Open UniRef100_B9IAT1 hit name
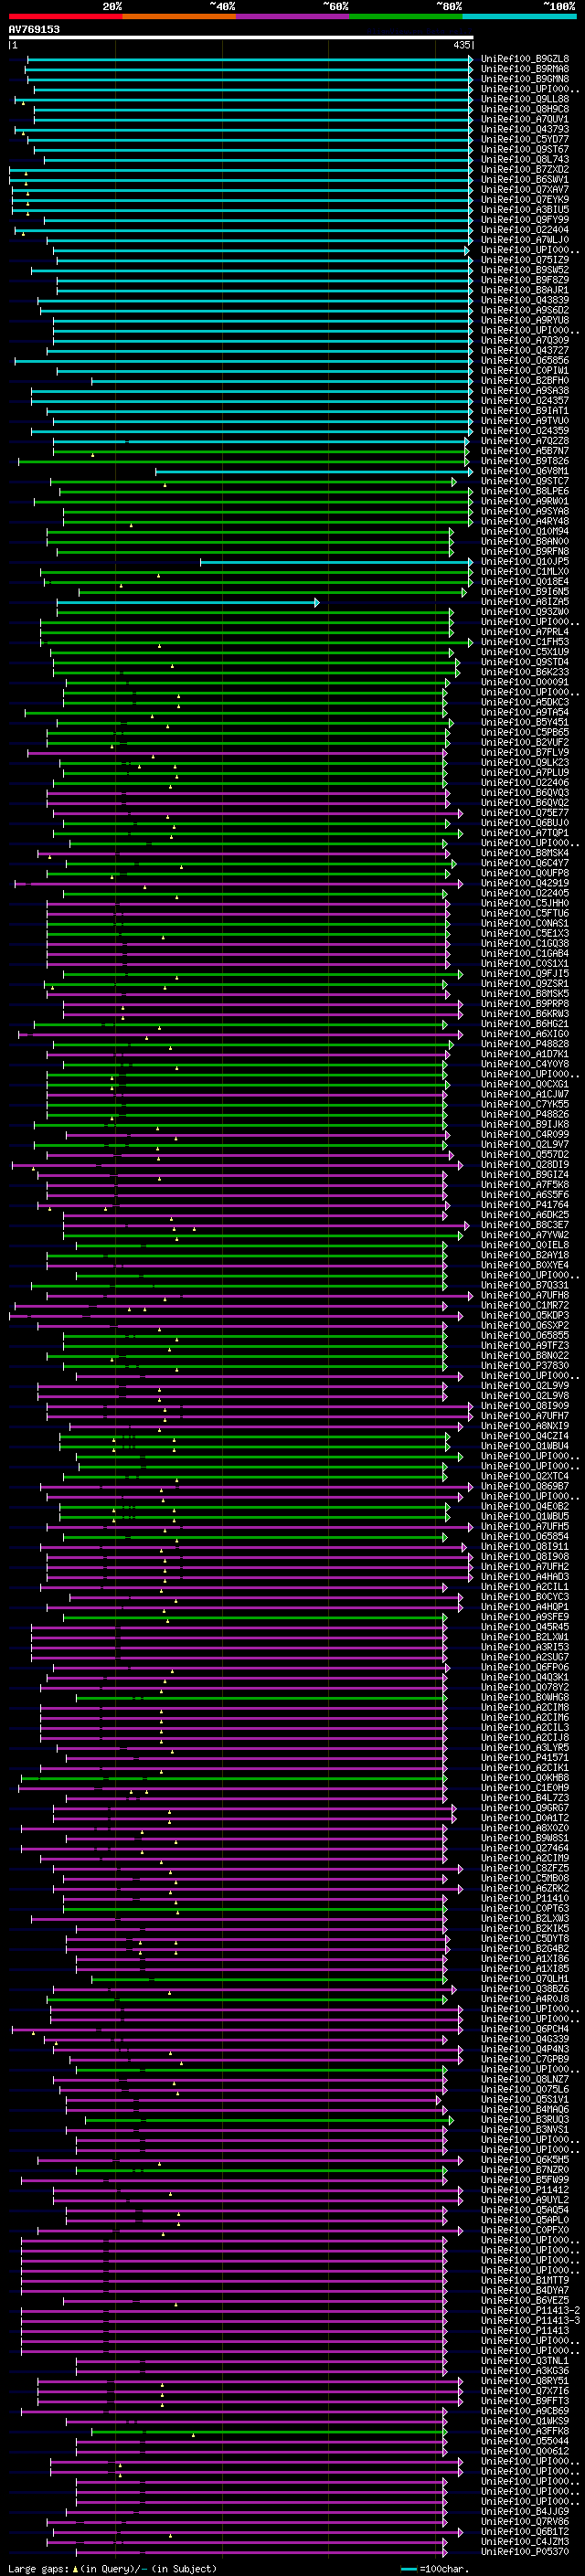585x2576 pixels. pos(525,411)
